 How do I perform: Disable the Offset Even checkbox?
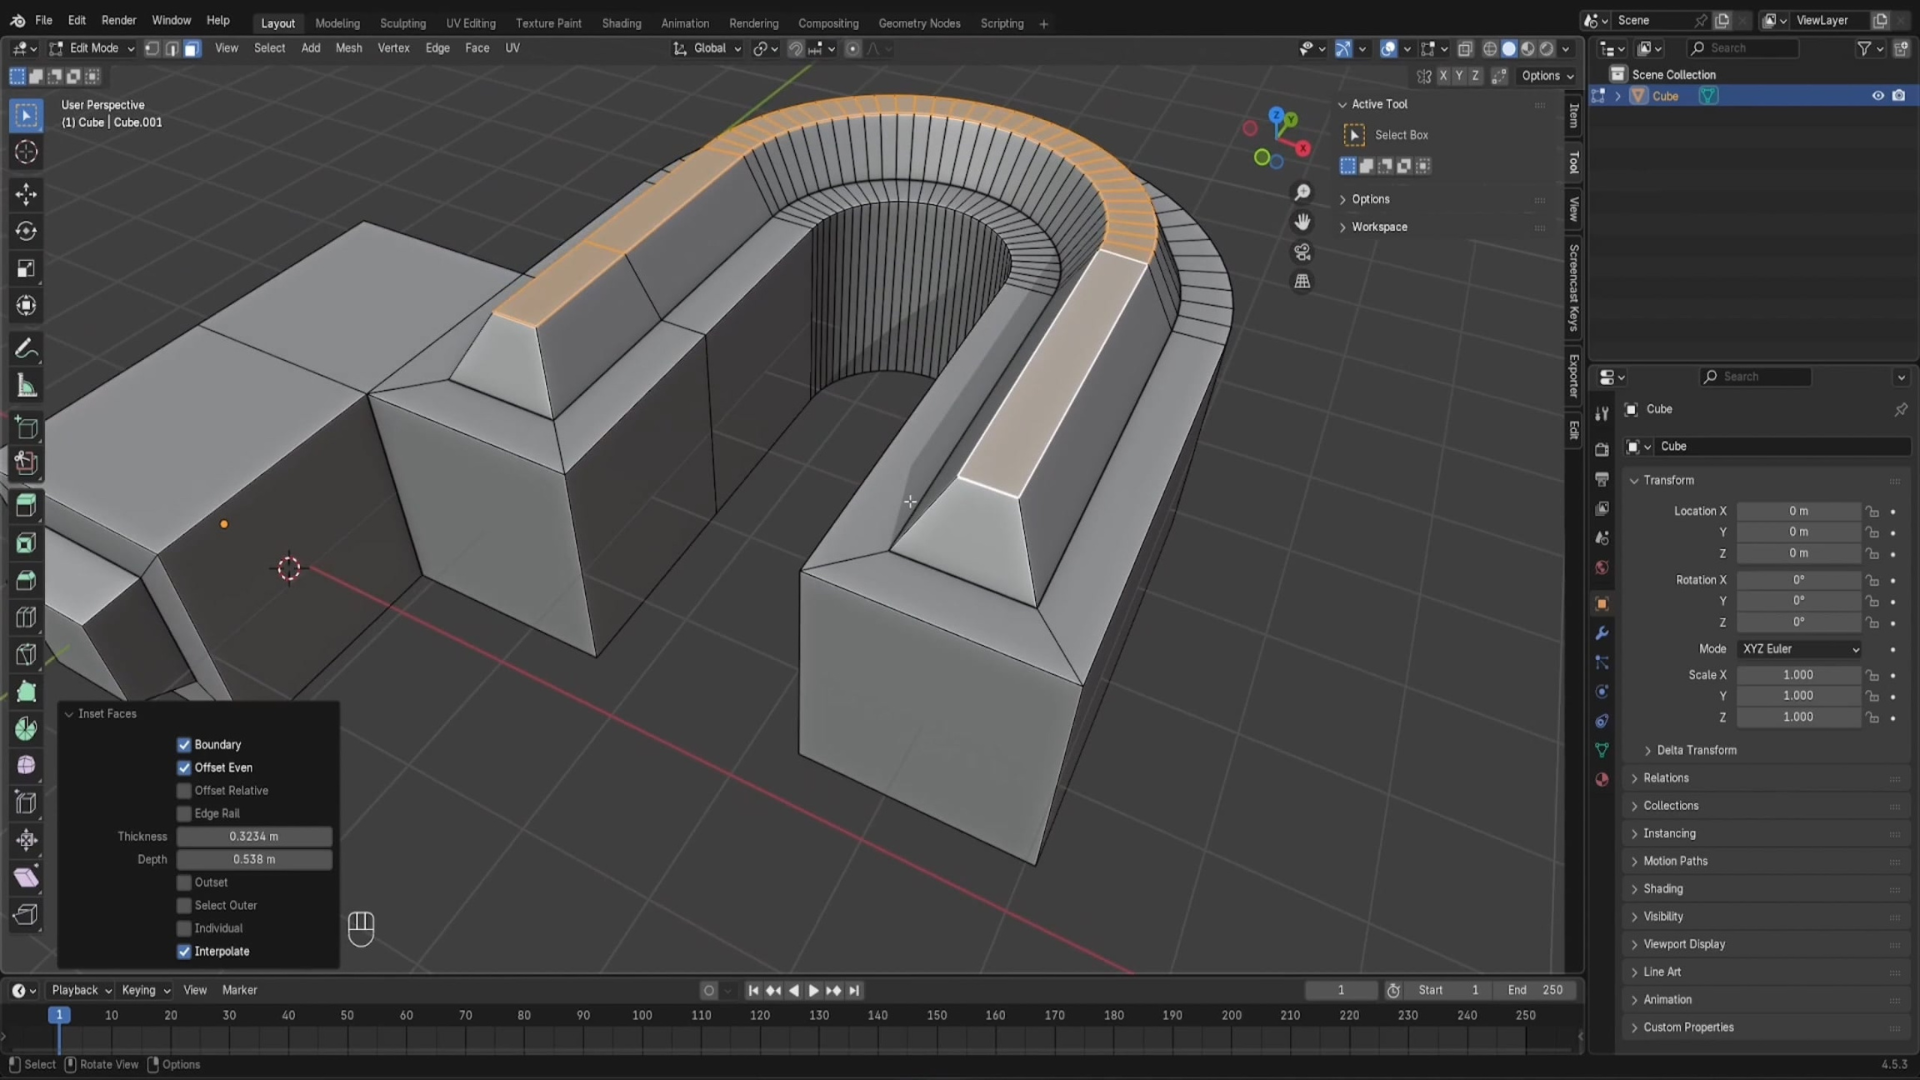coord(184,768)
